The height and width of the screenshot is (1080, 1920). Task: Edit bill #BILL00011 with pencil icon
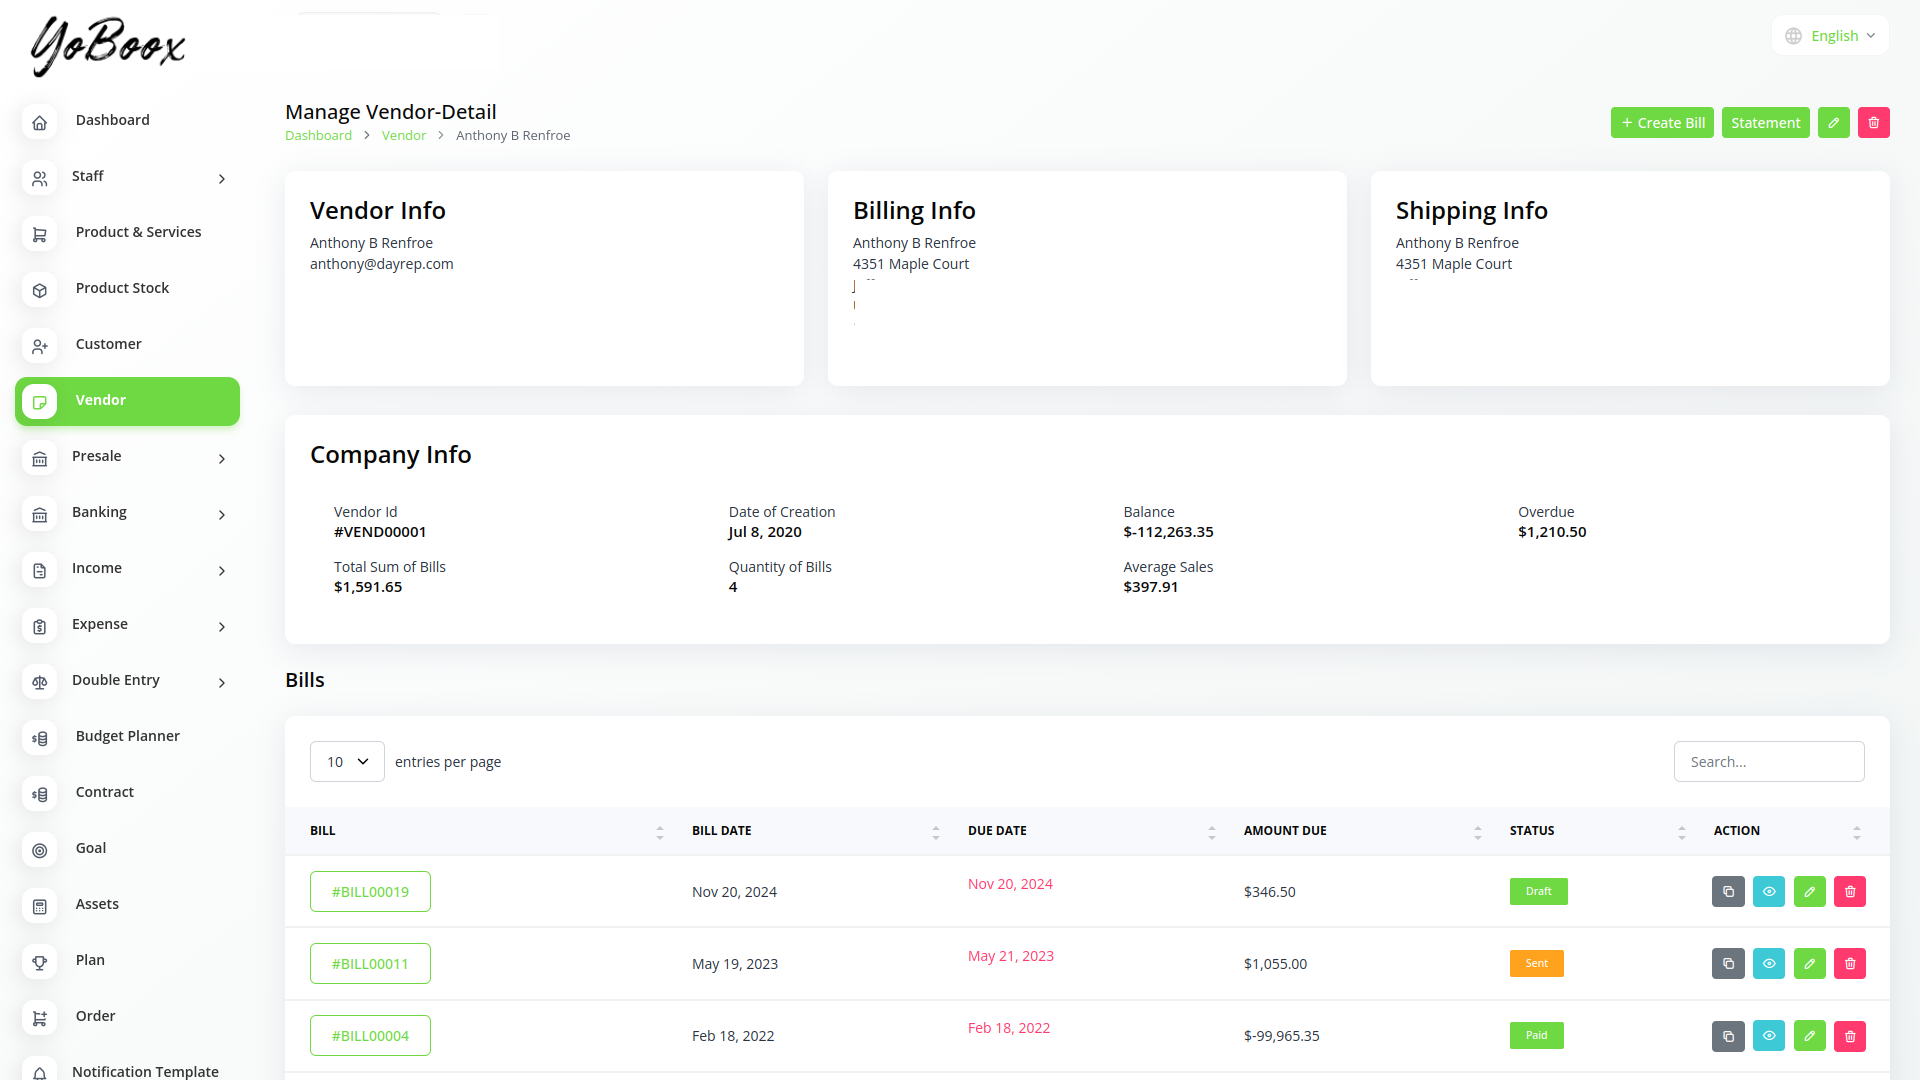(1809, 964)
